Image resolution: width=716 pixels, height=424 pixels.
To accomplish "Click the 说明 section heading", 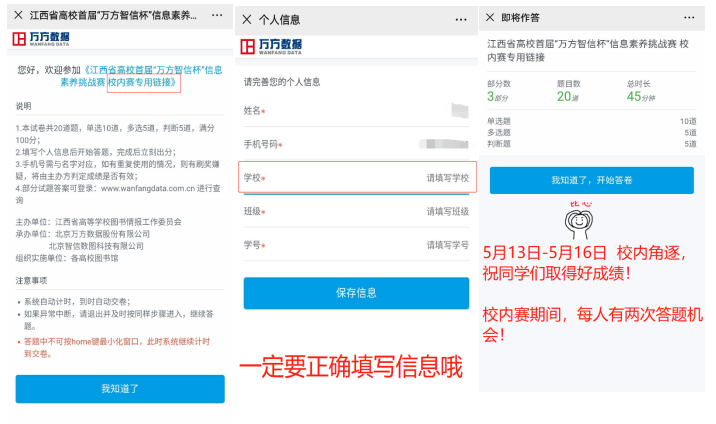I will [x=23, y=106].
